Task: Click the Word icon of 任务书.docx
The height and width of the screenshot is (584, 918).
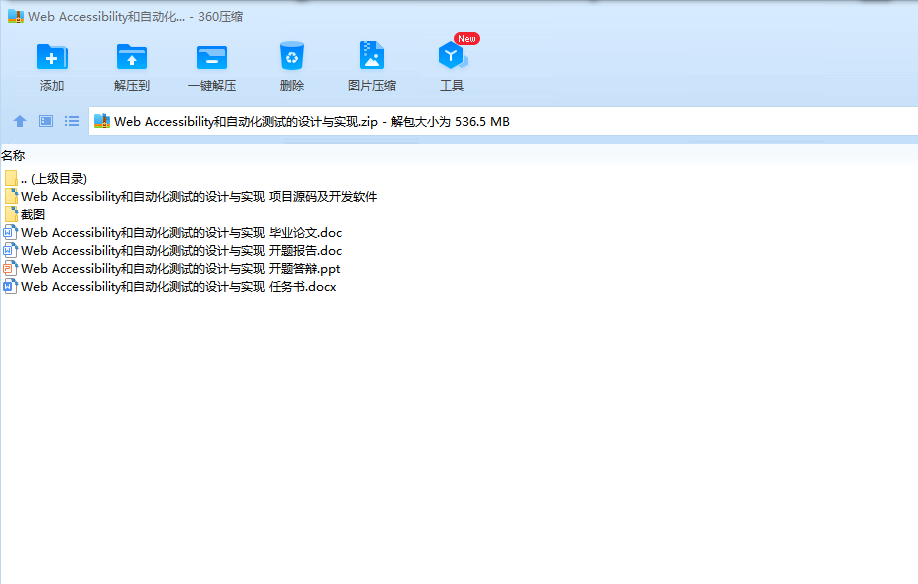Action: 10,287
